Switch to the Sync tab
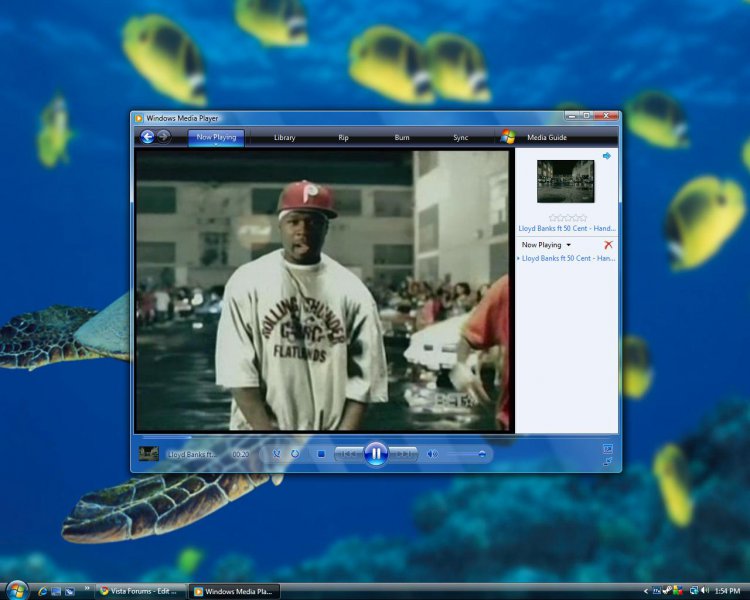Screen dimensions: 750x600 tap(460, 137)
